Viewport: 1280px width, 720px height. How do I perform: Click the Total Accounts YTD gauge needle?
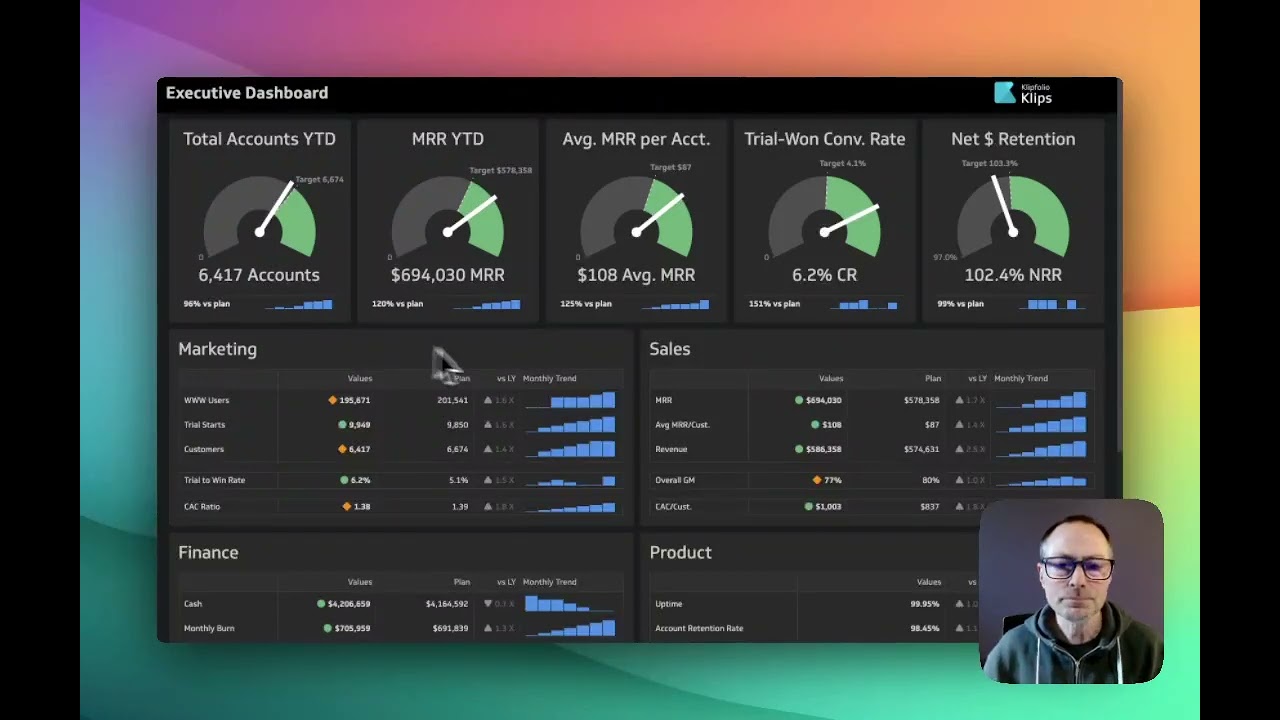[276, 207]
